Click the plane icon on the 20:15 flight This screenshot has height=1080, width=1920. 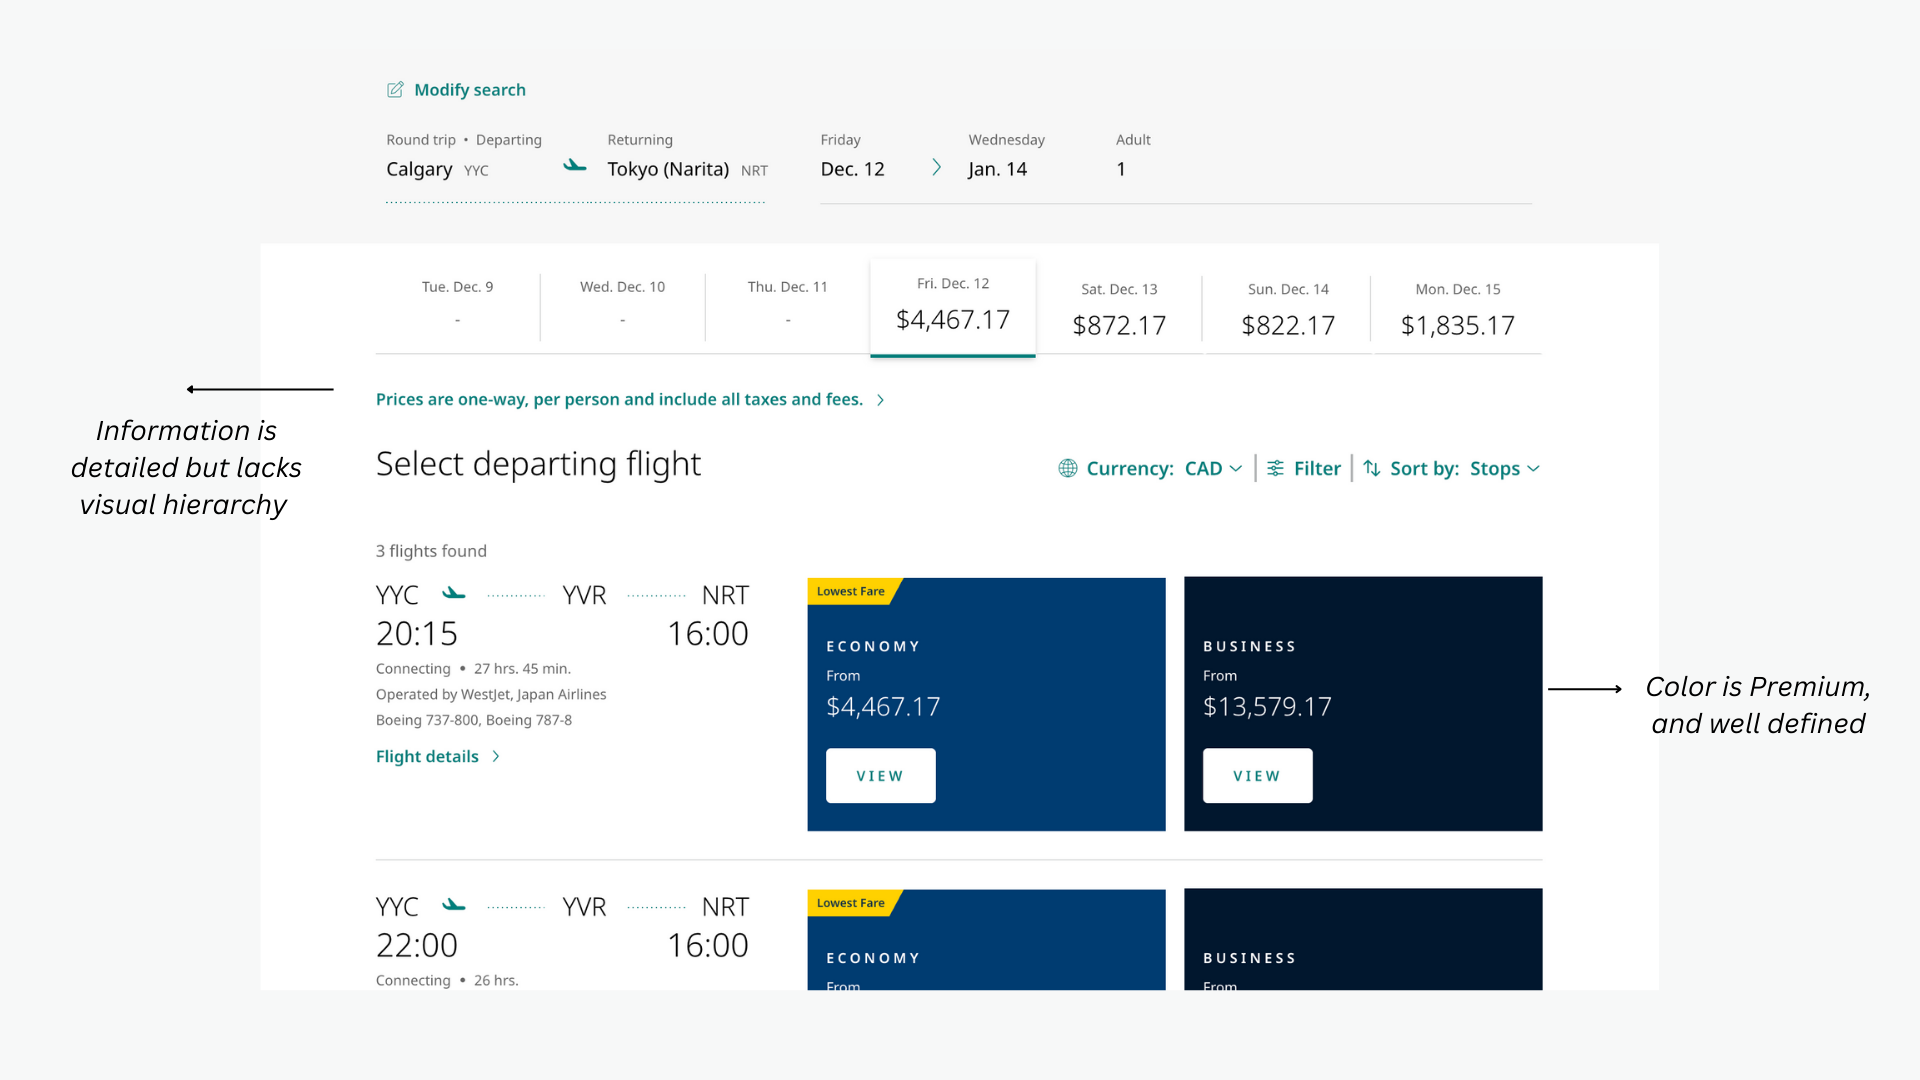pyautogui.click(x=454, y=594)
